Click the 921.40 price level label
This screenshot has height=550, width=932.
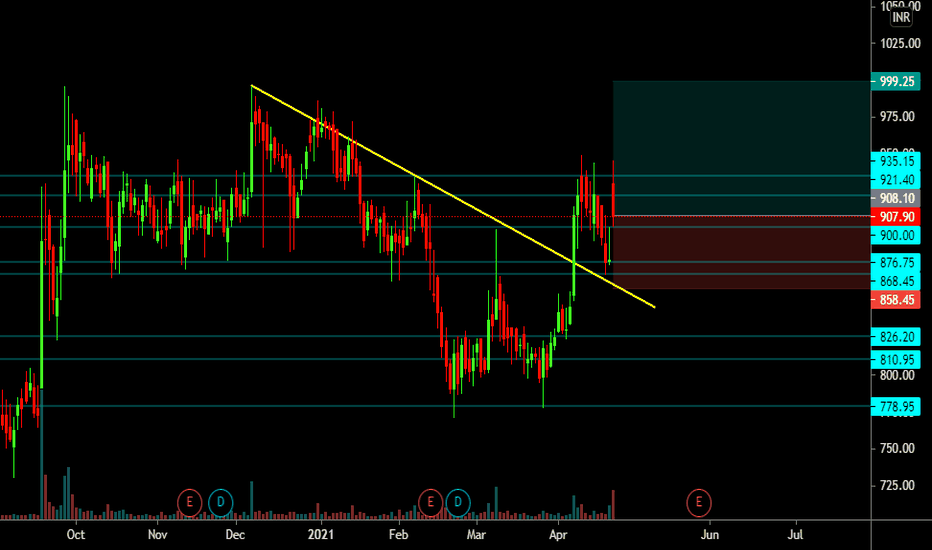click(896, 180)
